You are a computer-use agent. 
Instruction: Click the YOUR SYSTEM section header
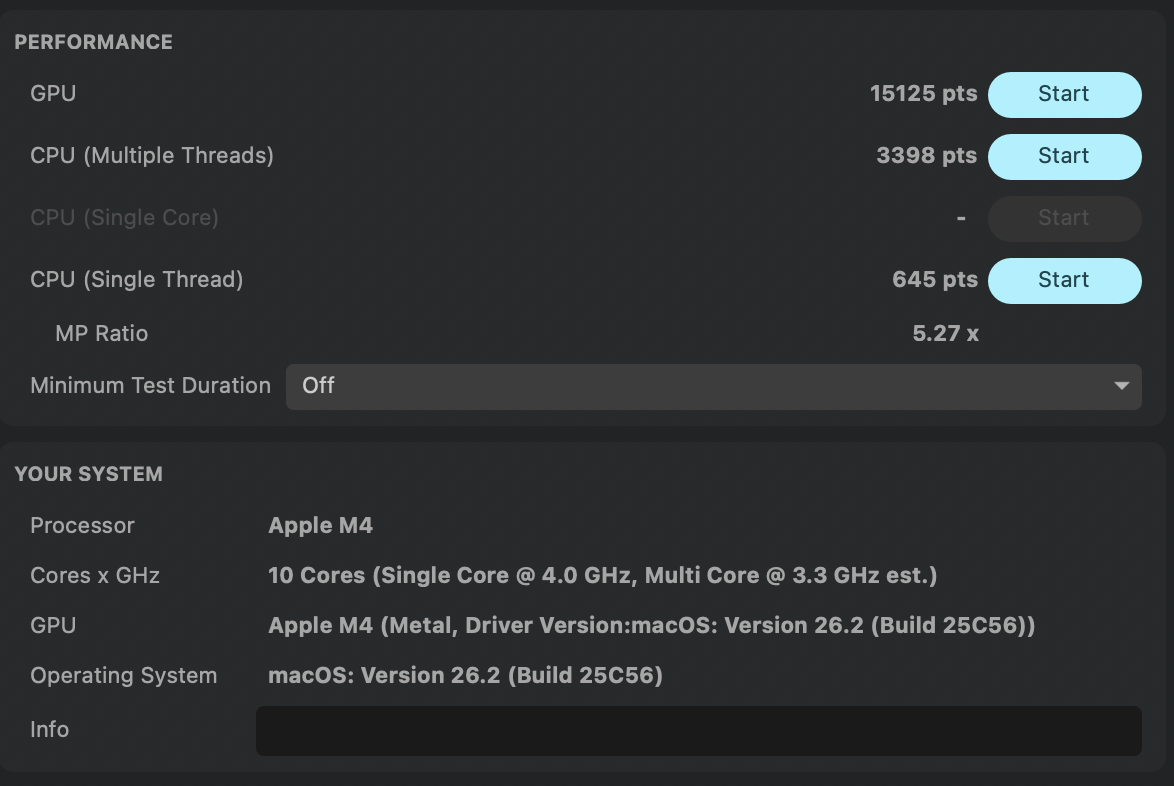click(x=88, y=474)
